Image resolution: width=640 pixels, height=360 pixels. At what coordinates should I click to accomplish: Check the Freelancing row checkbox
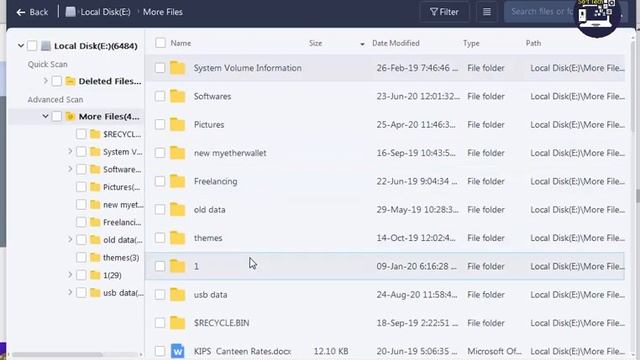(x=160, y=181)
